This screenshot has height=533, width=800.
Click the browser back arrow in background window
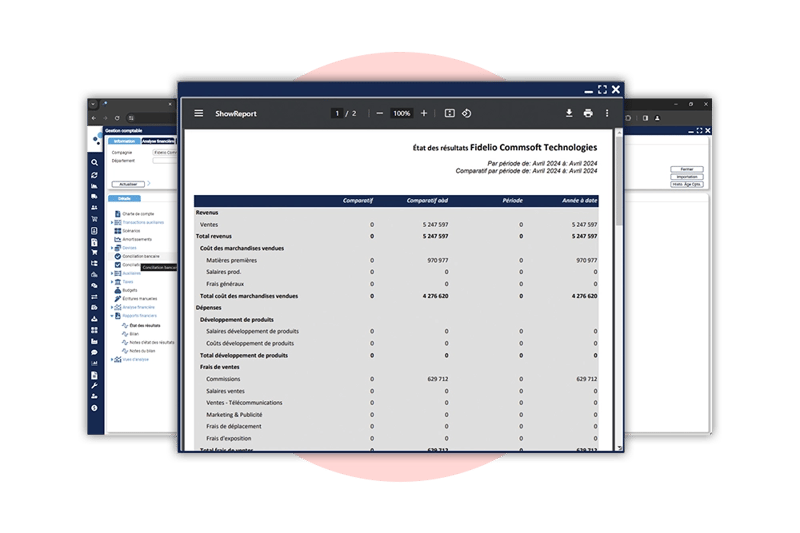94,118
